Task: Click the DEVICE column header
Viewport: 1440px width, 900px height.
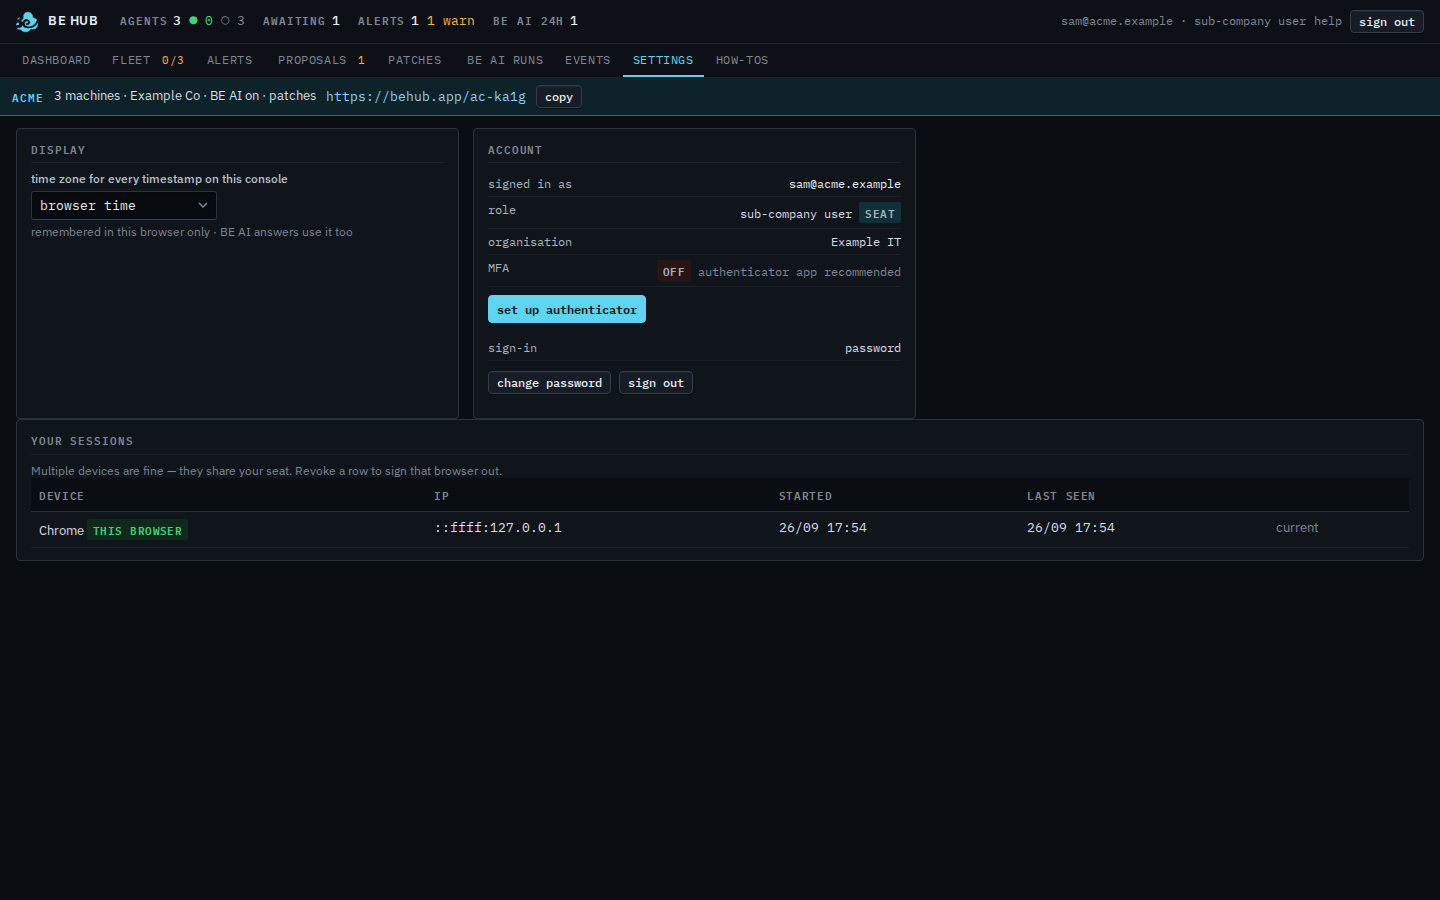Action: (x=61, y=496)
